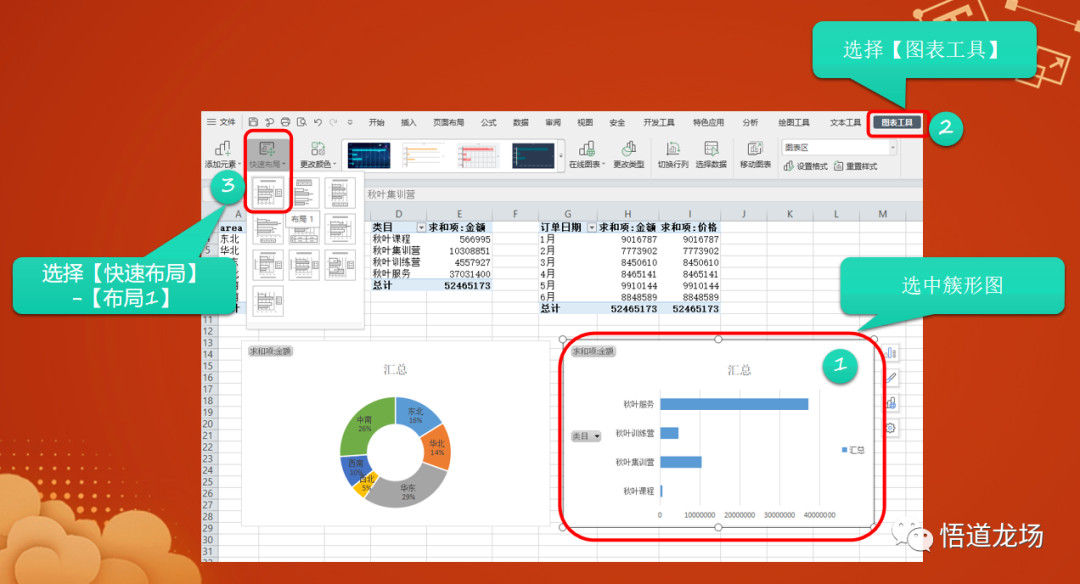1080x584 pixels.
Task: Open the 订单日期 pivot table filter dropdown
Action: tap(592, 227)
